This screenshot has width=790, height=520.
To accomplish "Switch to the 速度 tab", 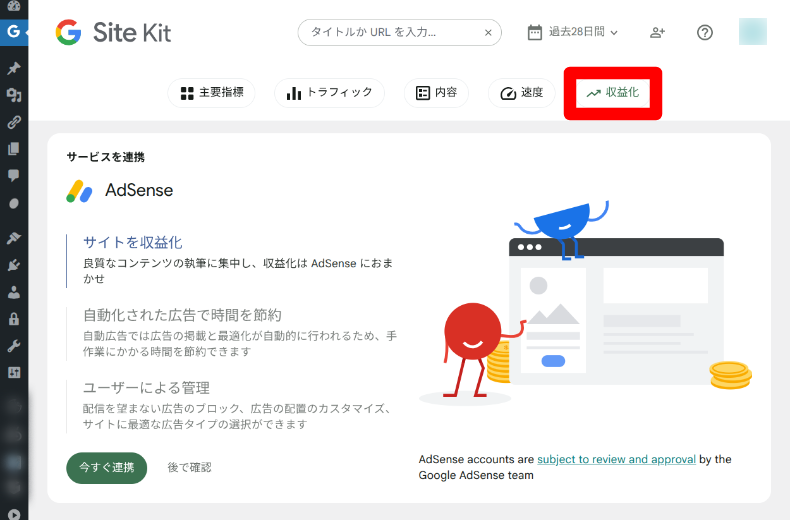I will [x=522, y=93].
